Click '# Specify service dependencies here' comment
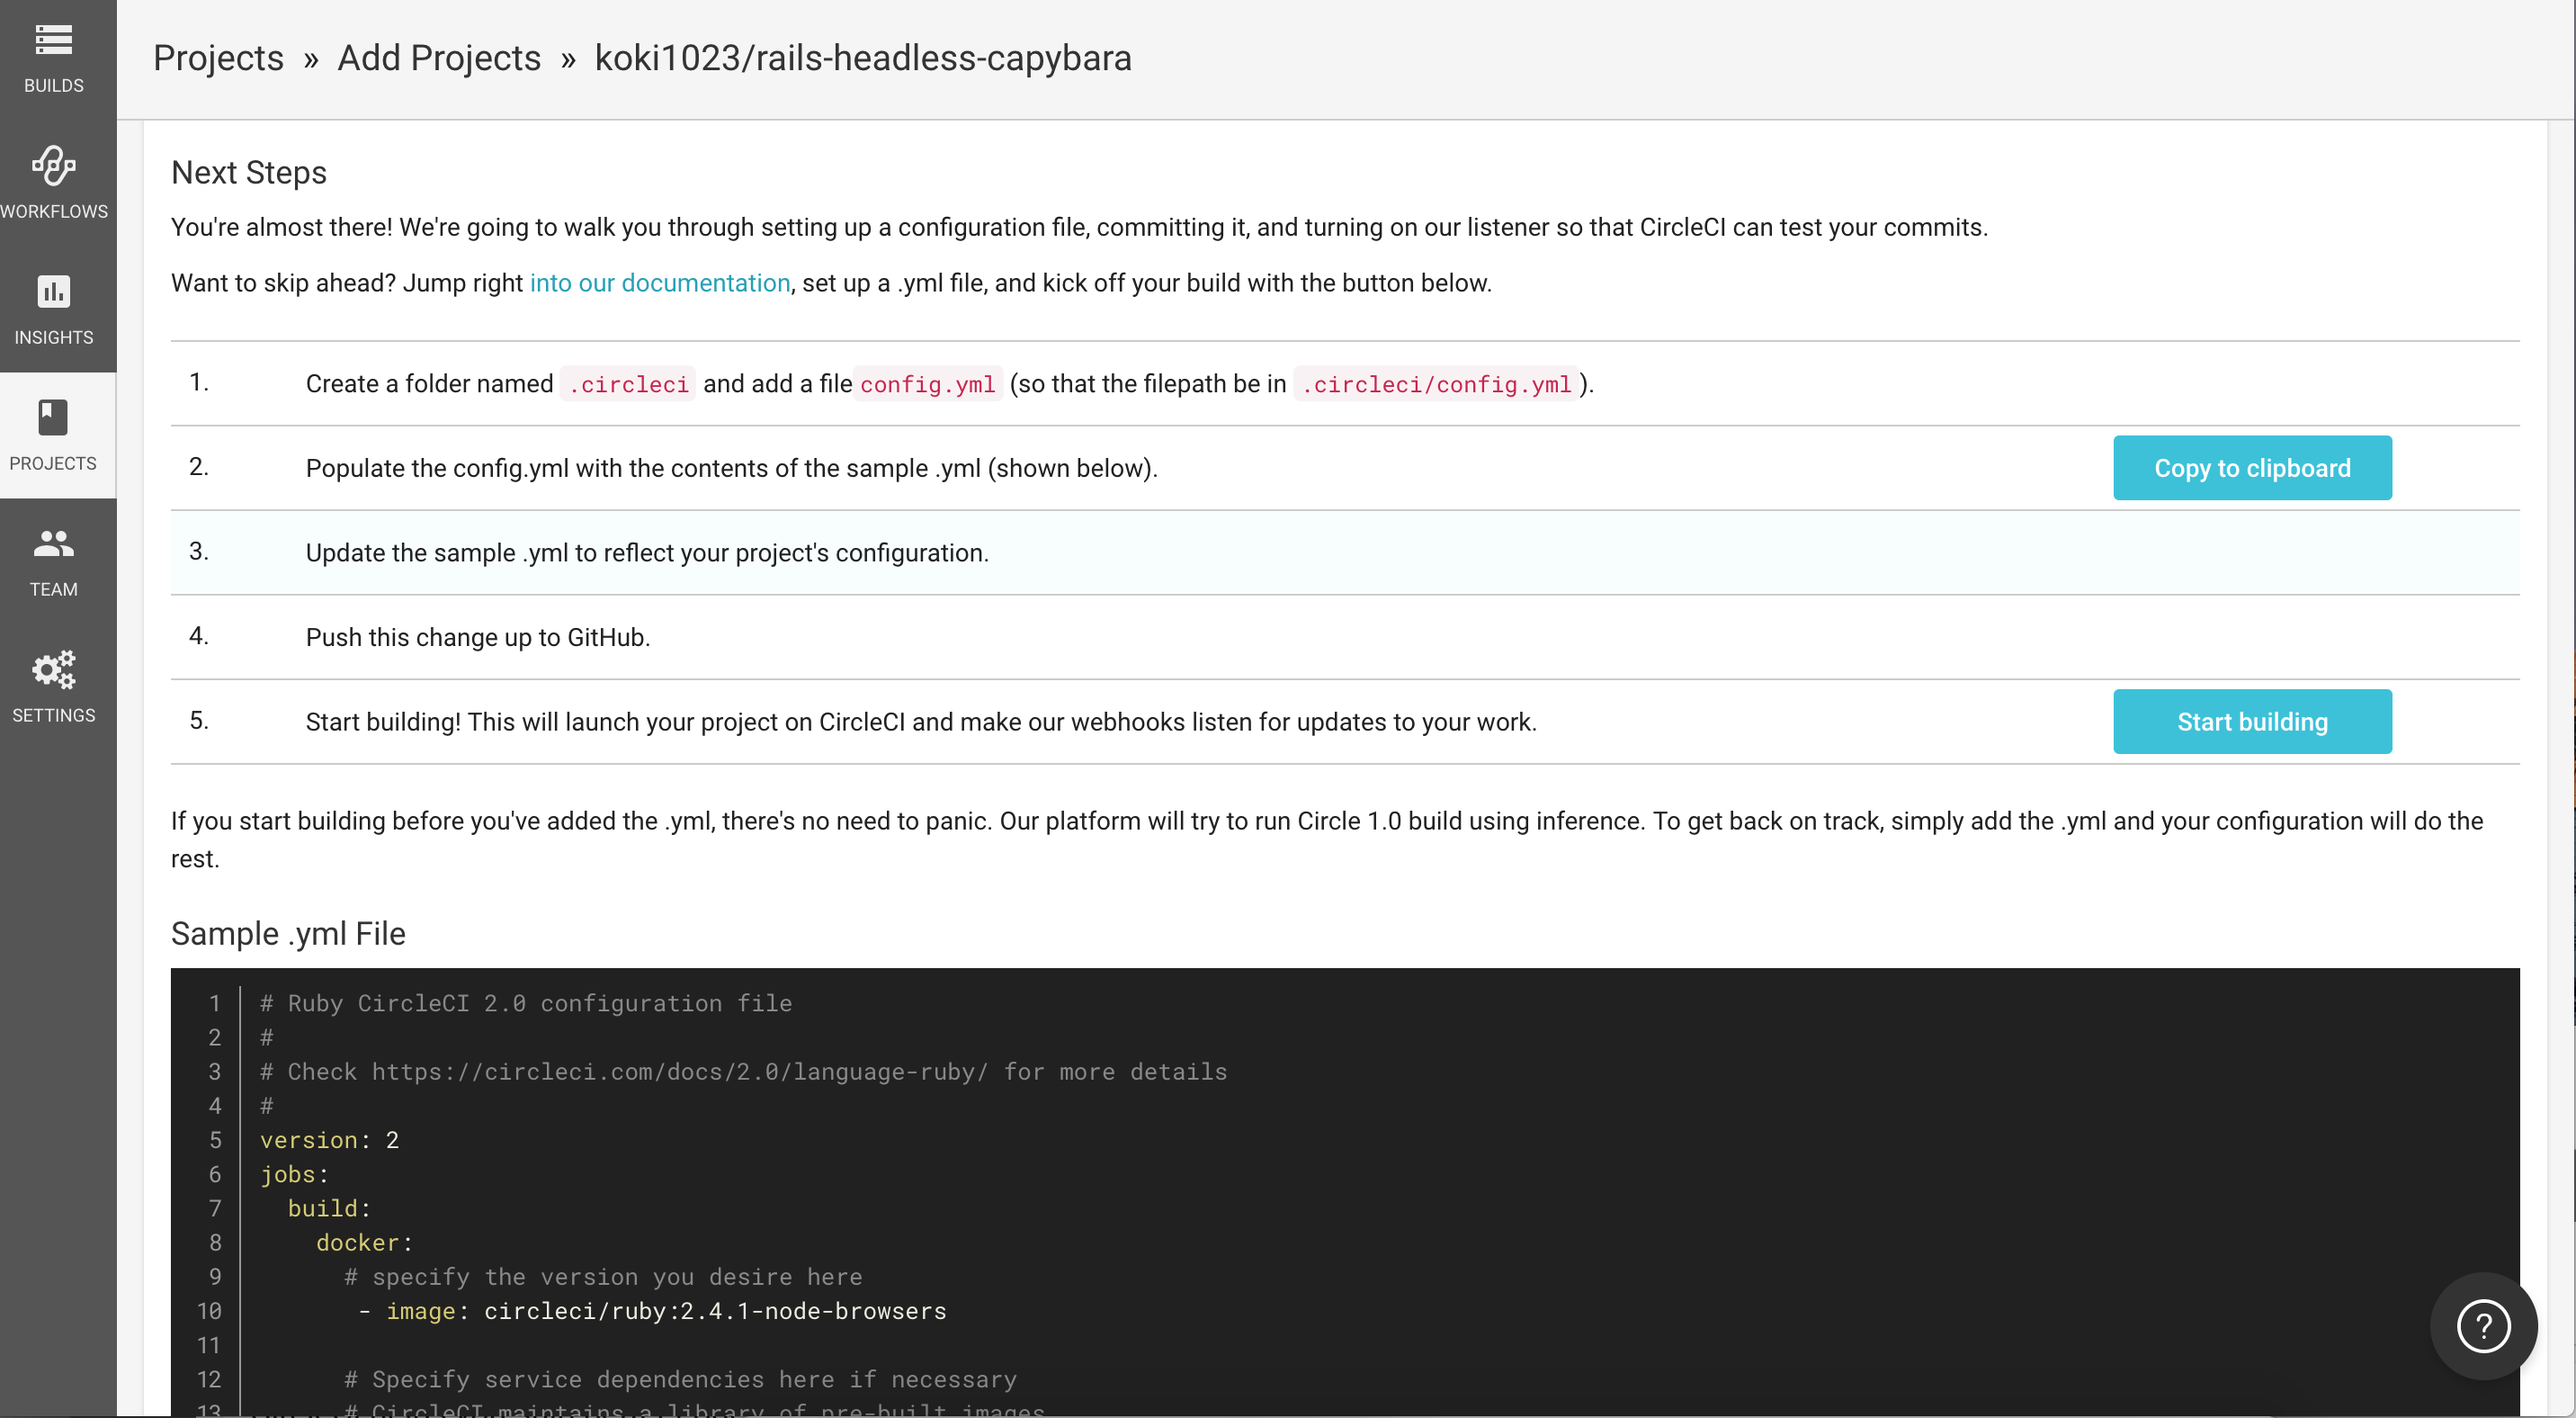 [x=680, y=1380]
